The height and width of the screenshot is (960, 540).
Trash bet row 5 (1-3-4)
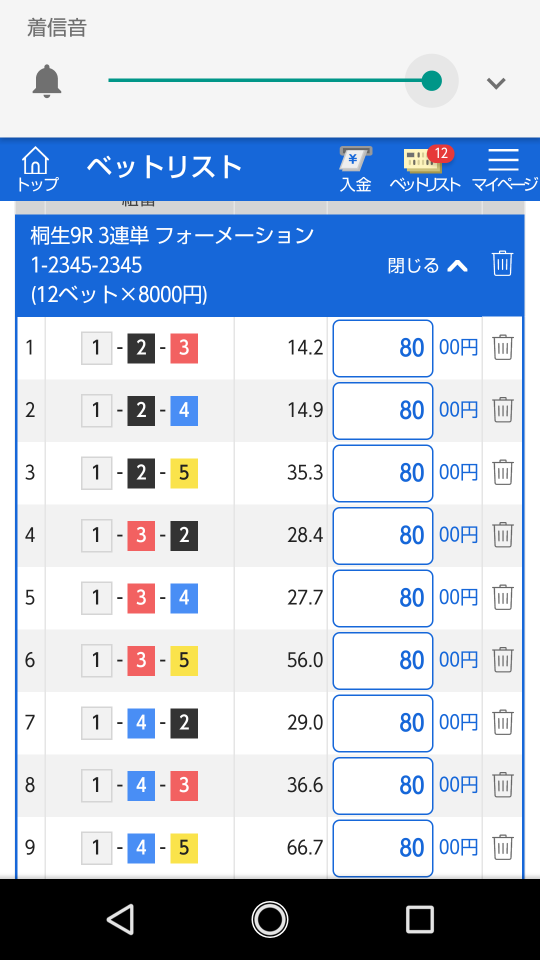pos(503,598)
